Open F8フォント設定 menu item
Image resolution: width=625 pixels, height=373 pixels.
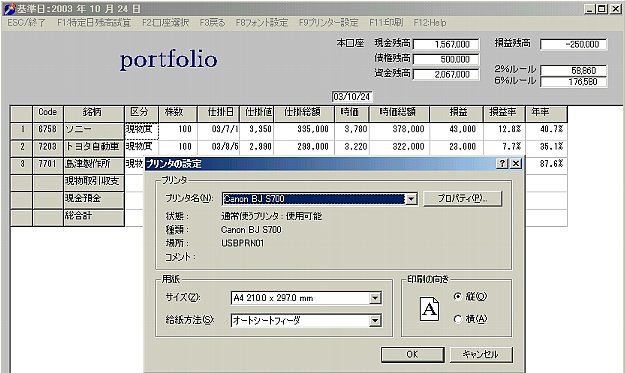[261, 23]
